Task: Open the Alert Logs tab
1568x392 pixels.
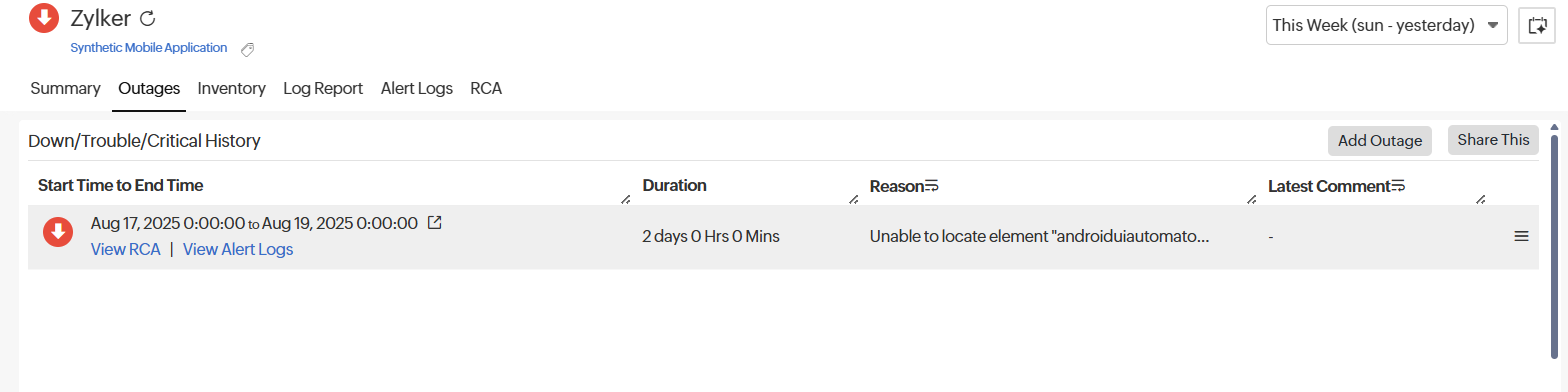Action: 417,88
